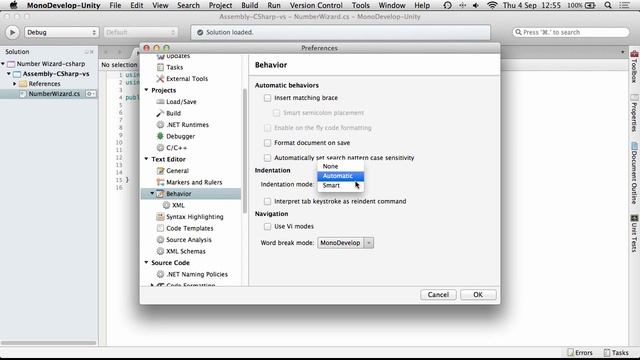Collapse Assembly-CSharp-vs project node
The height and width of the screenshot is (360, 640).
click(9, 74)
